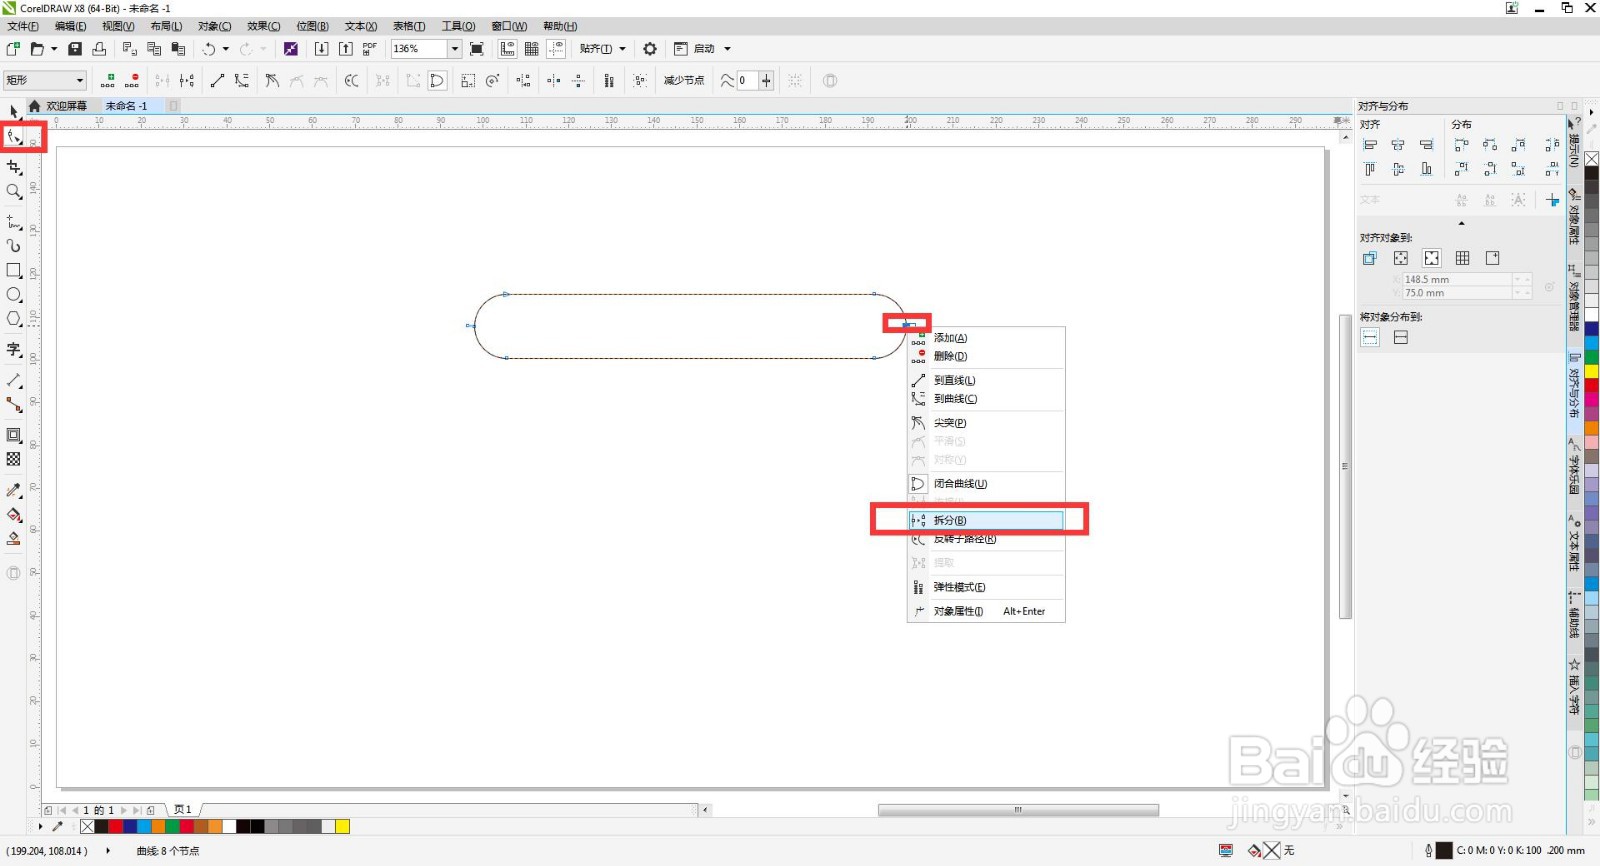The image size is (1600, 866).
Task: Pick the red swatch in document palette
Action: 115,826
